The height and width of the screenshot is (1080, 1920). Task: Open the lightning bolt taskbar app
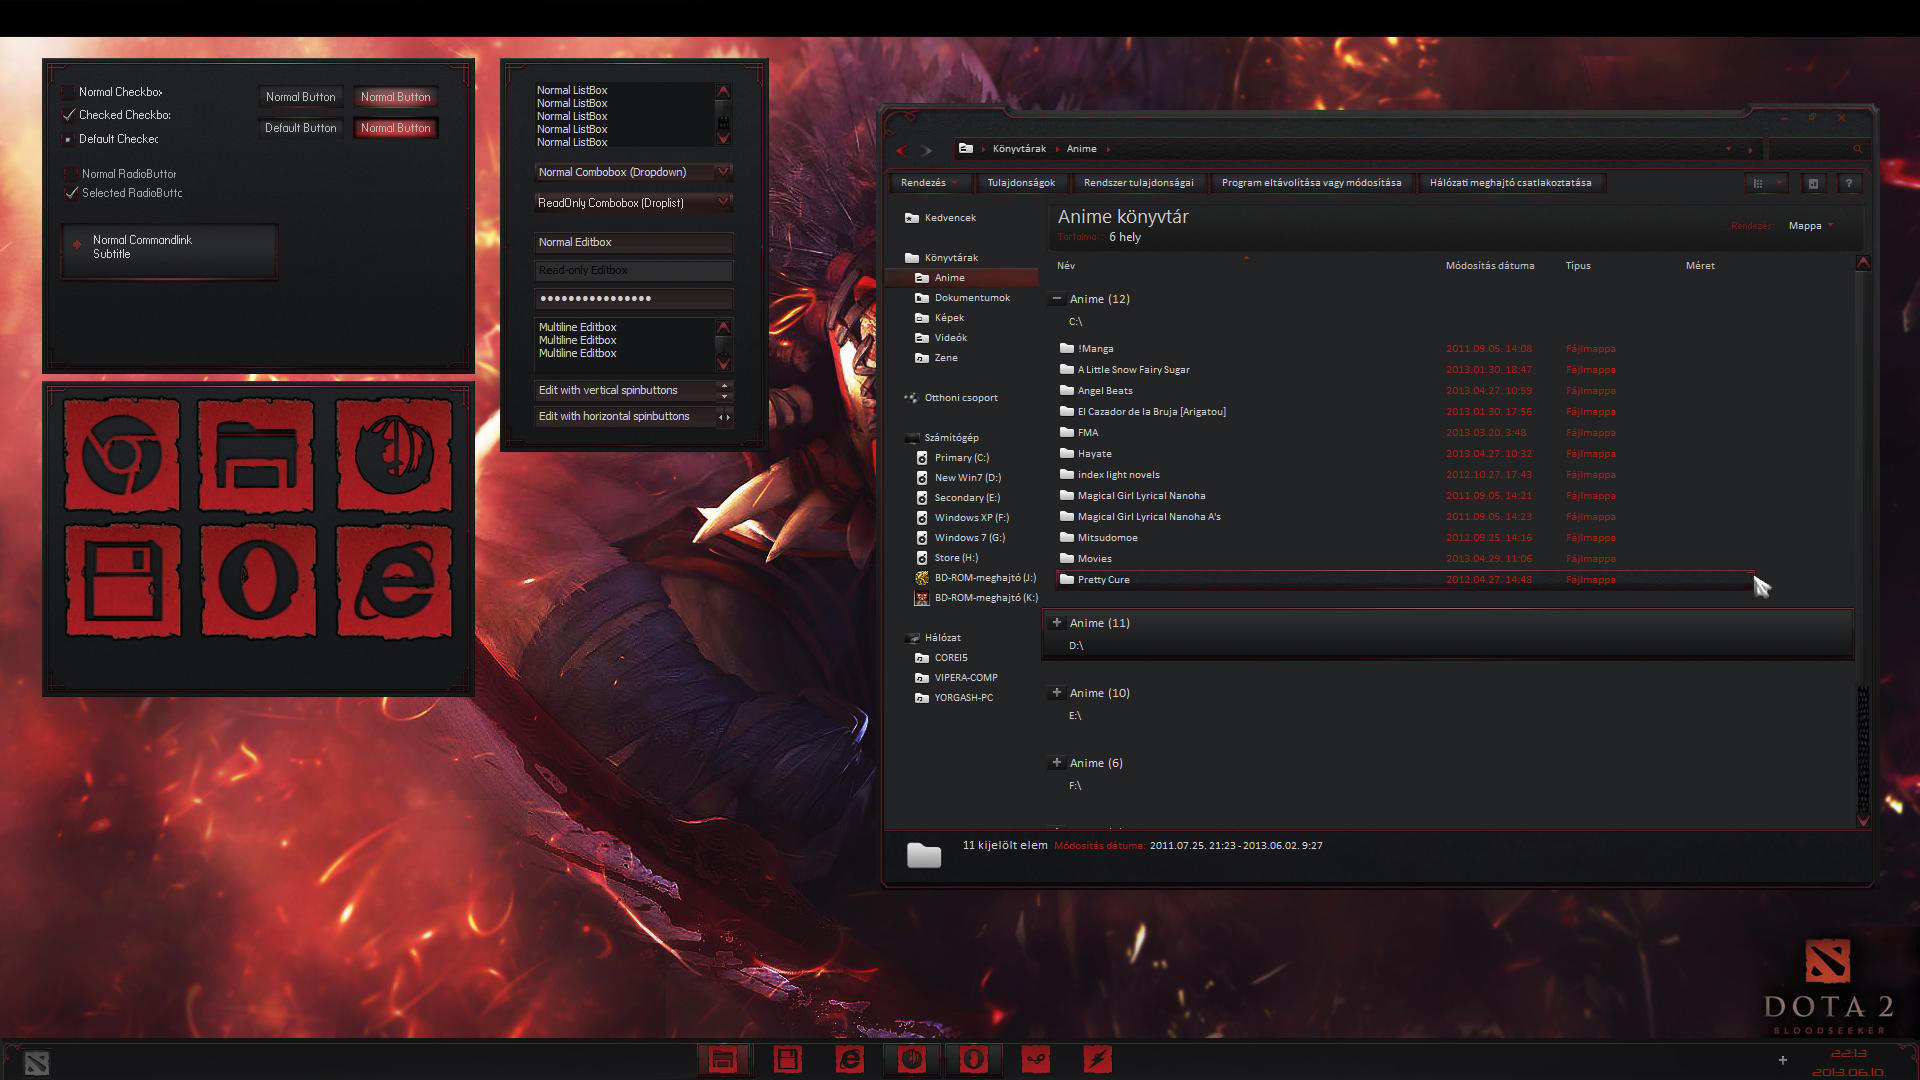click(x=1098, y=1060)
